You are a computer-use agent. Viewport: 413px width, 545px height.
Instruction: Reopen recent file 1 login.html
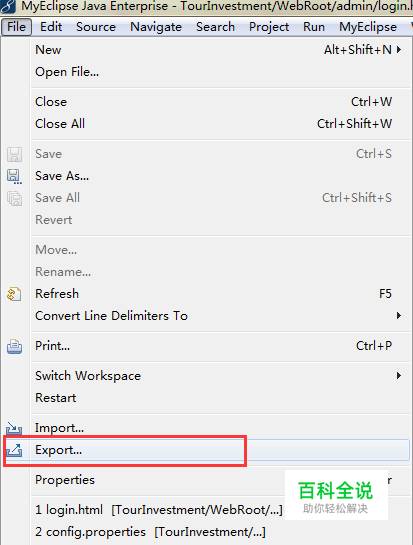[x=159, y=510]
